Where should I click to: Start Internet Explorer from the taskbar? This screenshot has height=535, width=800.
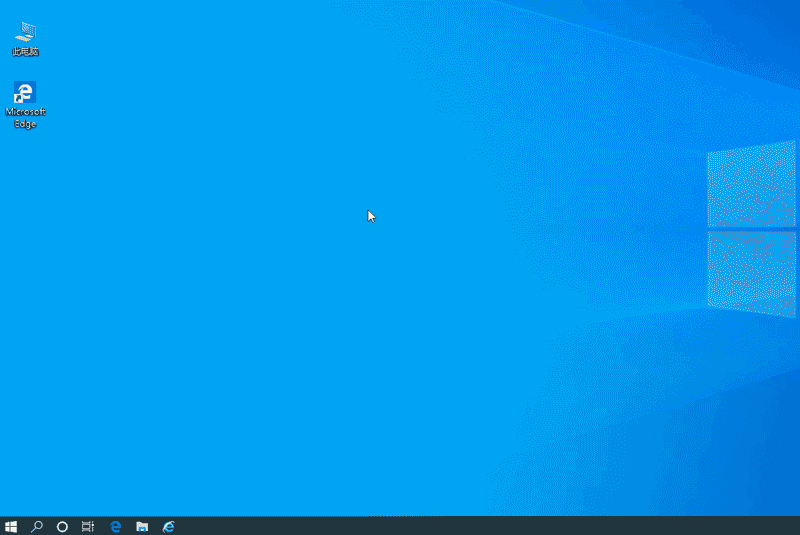tap(169, 526)
